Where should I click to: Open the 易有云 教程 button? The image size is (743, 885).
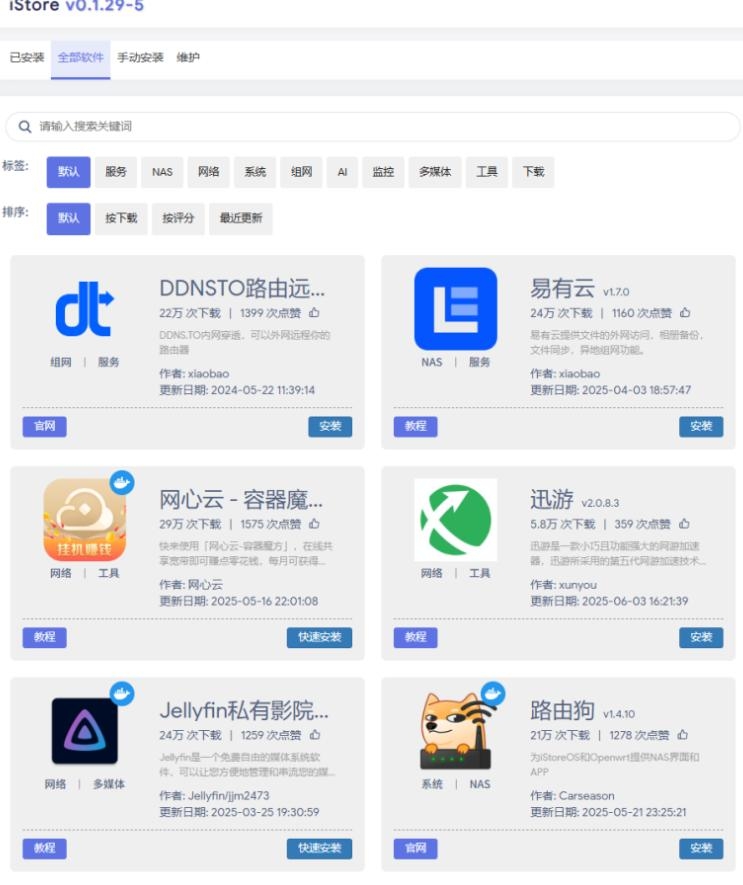[x=416, y=426]
